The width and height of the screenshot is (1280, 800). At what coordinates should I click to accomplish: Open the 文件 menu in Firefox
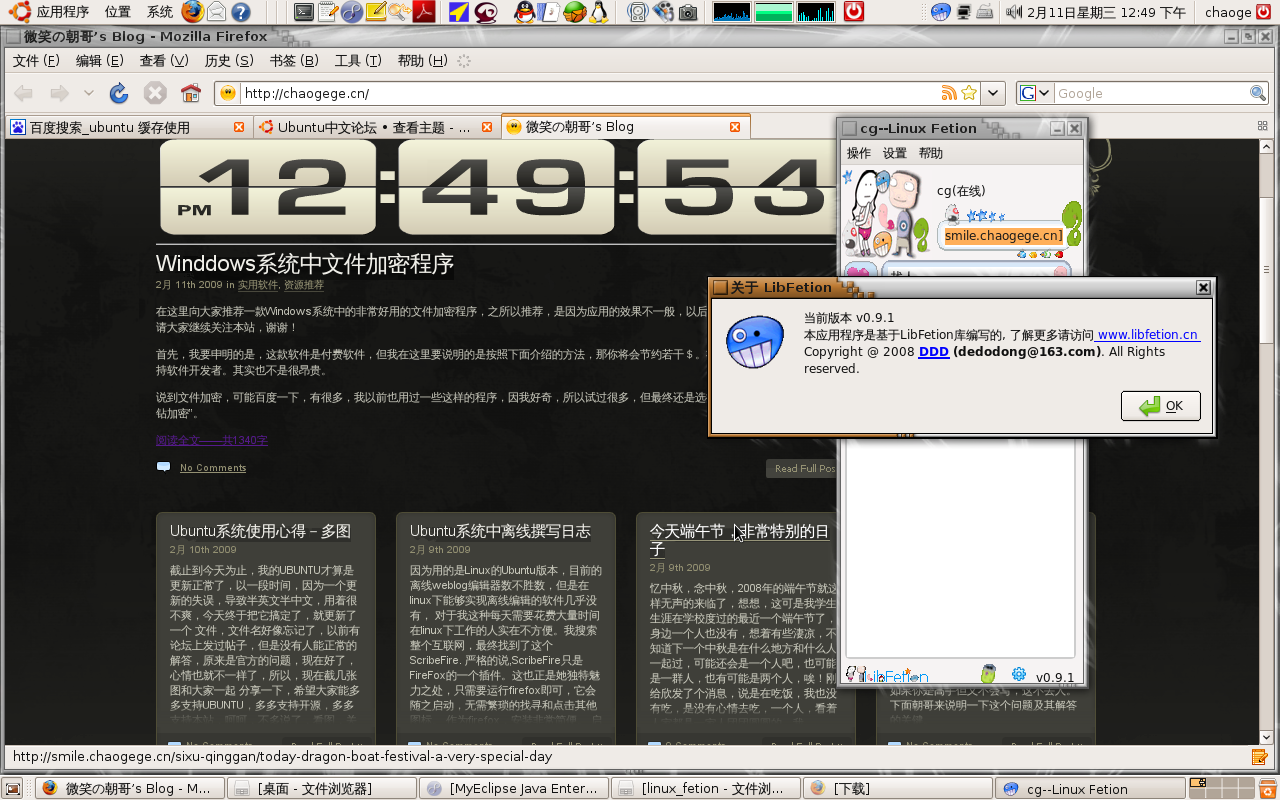[x=36, y=61]
